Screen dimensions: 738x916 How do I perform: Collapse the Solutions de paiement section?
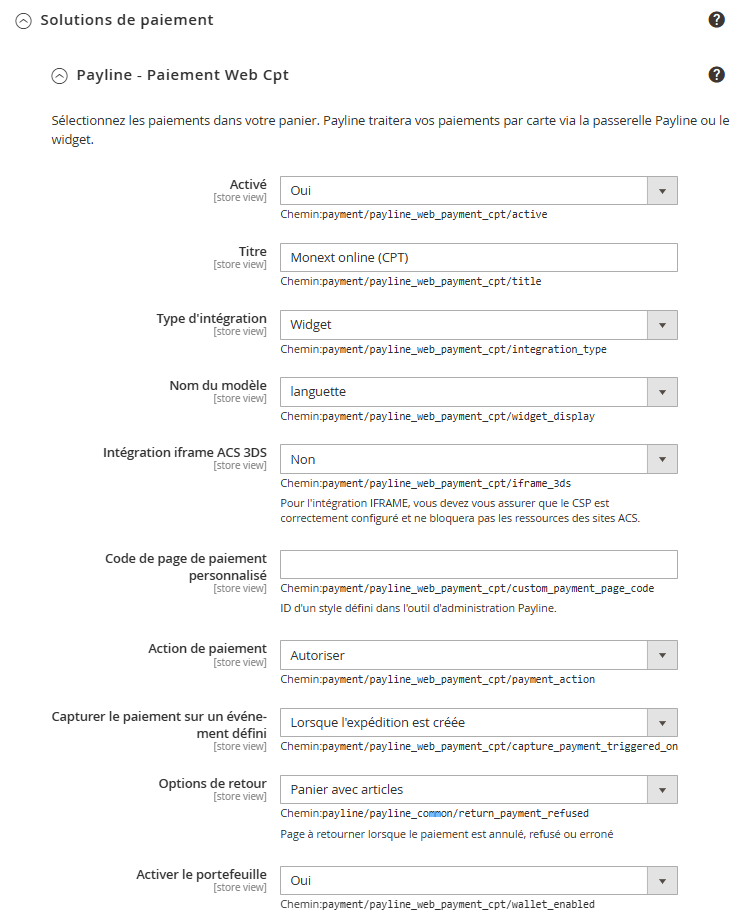24,20
